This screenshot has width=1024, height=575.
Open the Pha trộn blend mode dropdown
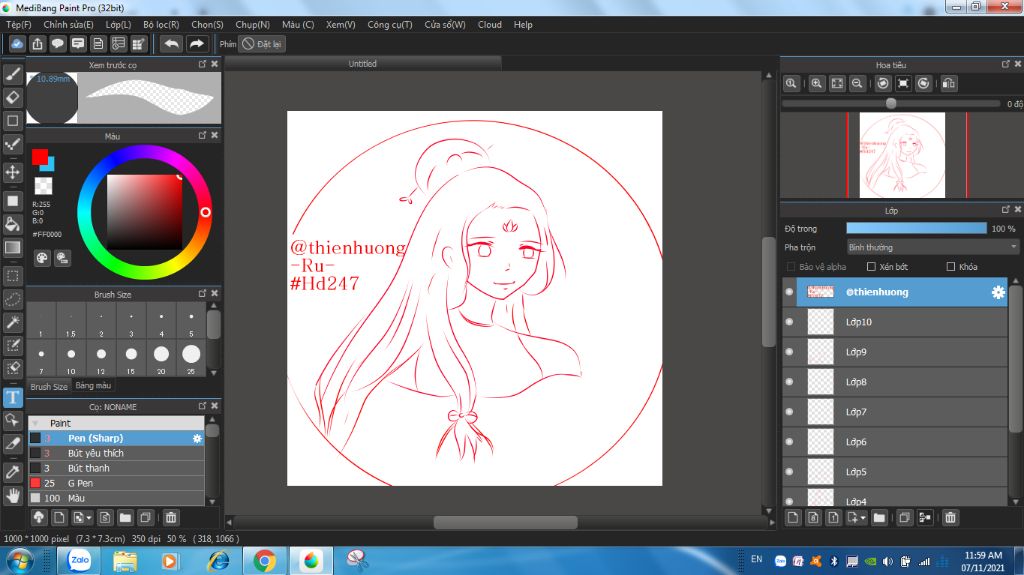932,247
